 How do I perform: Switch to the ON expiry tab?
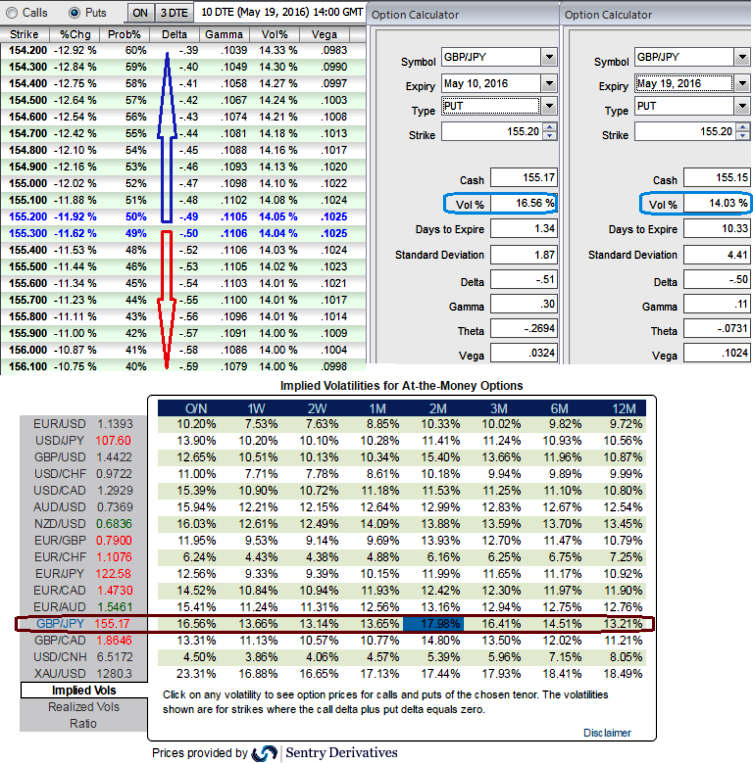point(140,13)
